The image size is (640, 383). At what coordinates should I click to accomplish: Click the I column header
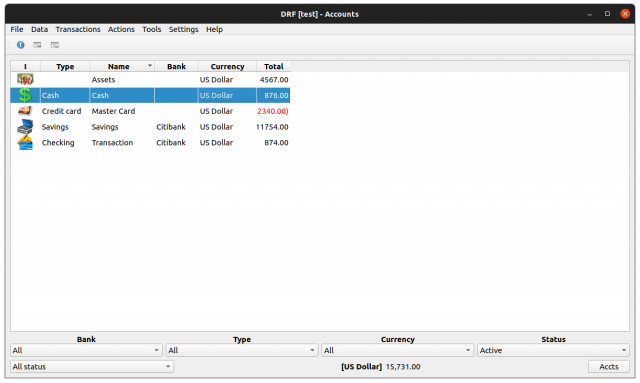(x=25, y=67)
